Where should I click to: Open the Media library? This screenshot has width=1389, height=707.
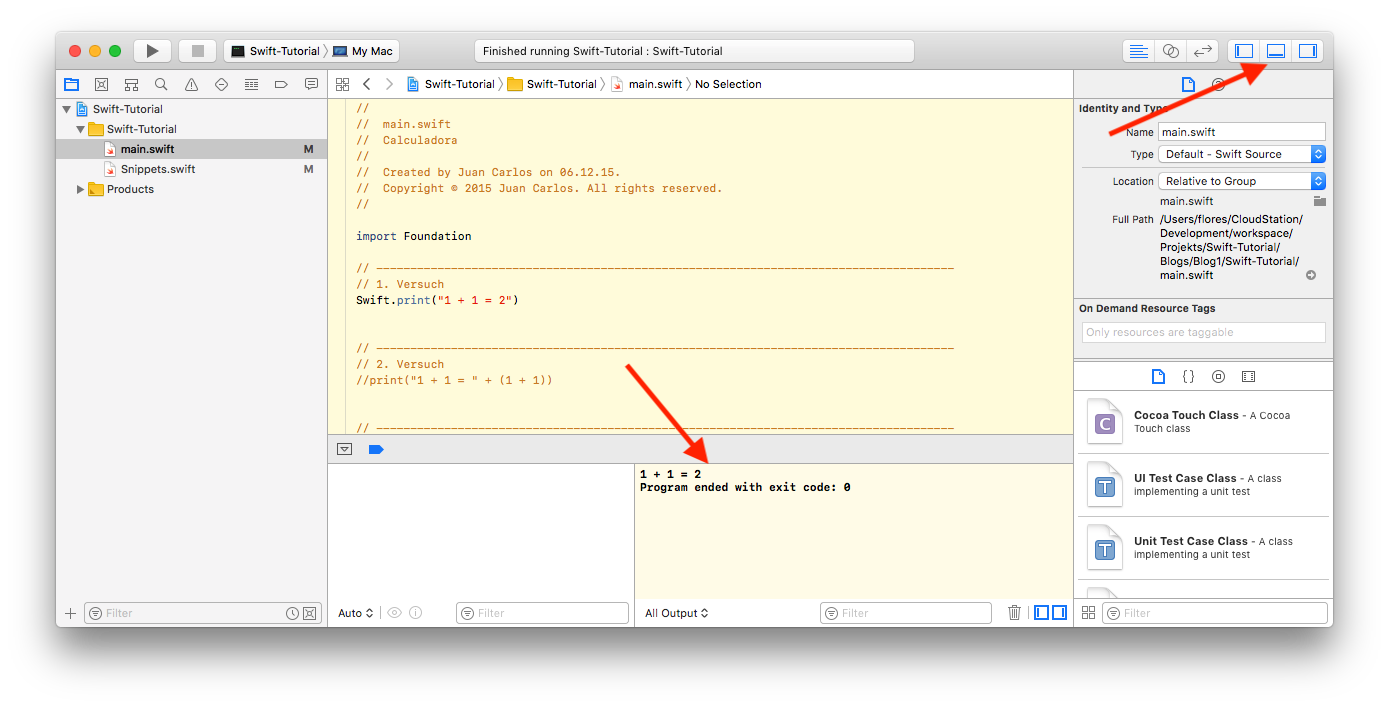(1248, 376)
